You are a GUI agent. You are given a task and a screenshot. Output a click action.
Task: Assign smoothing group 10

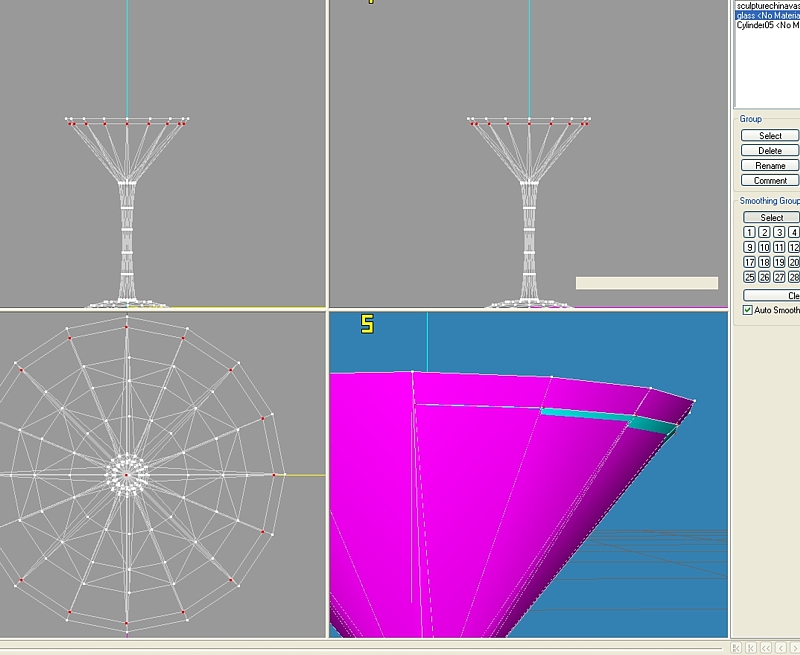(765, 247)
